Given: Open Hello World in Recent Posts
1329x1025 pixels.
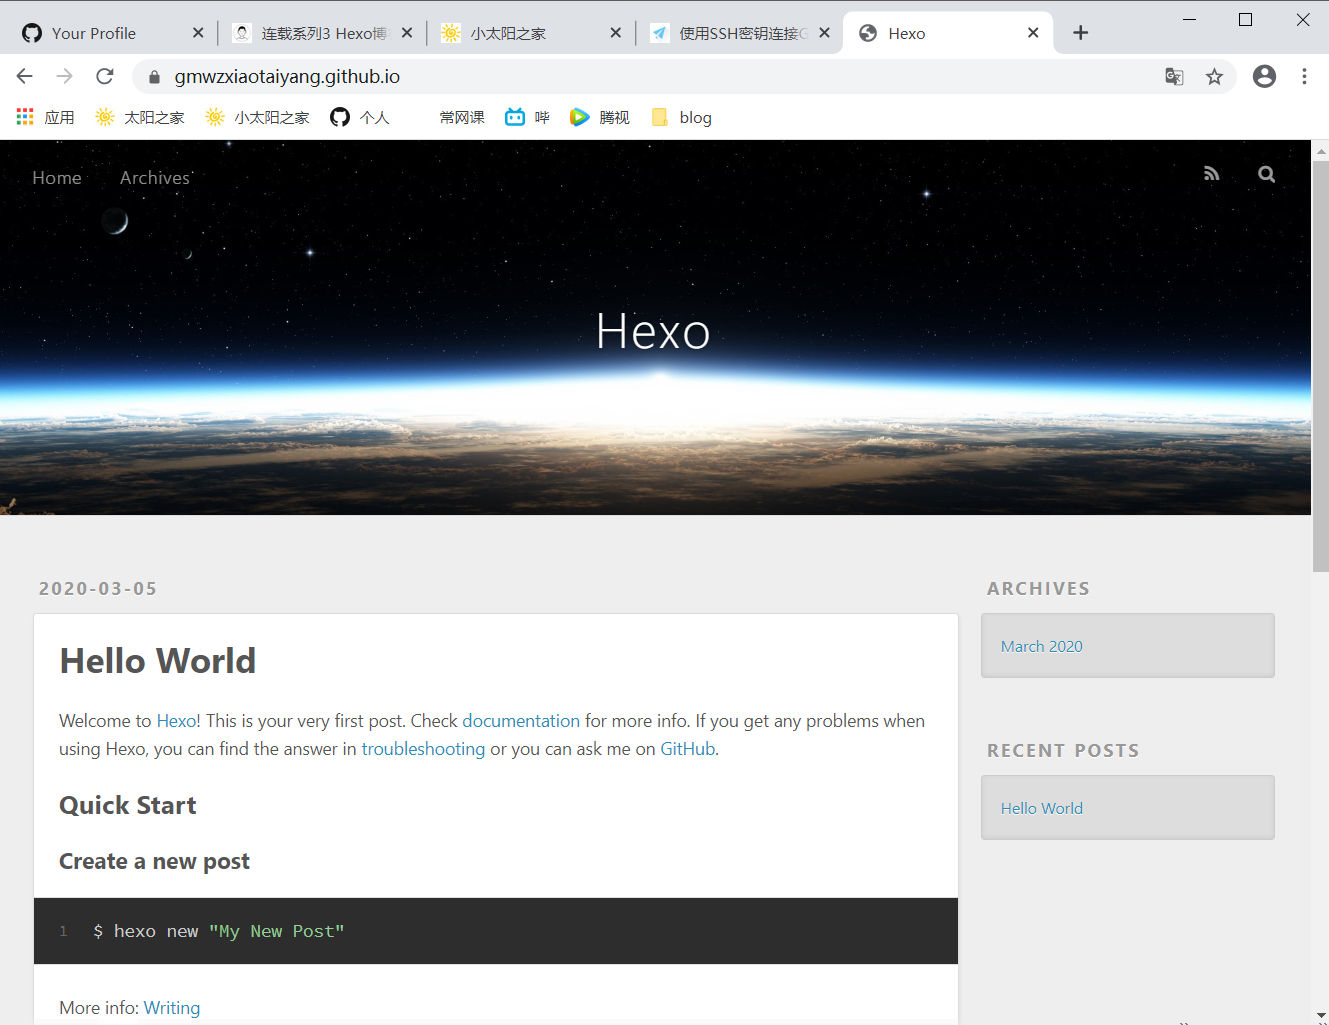Looking at the screenshot, I should [1042, 809].
